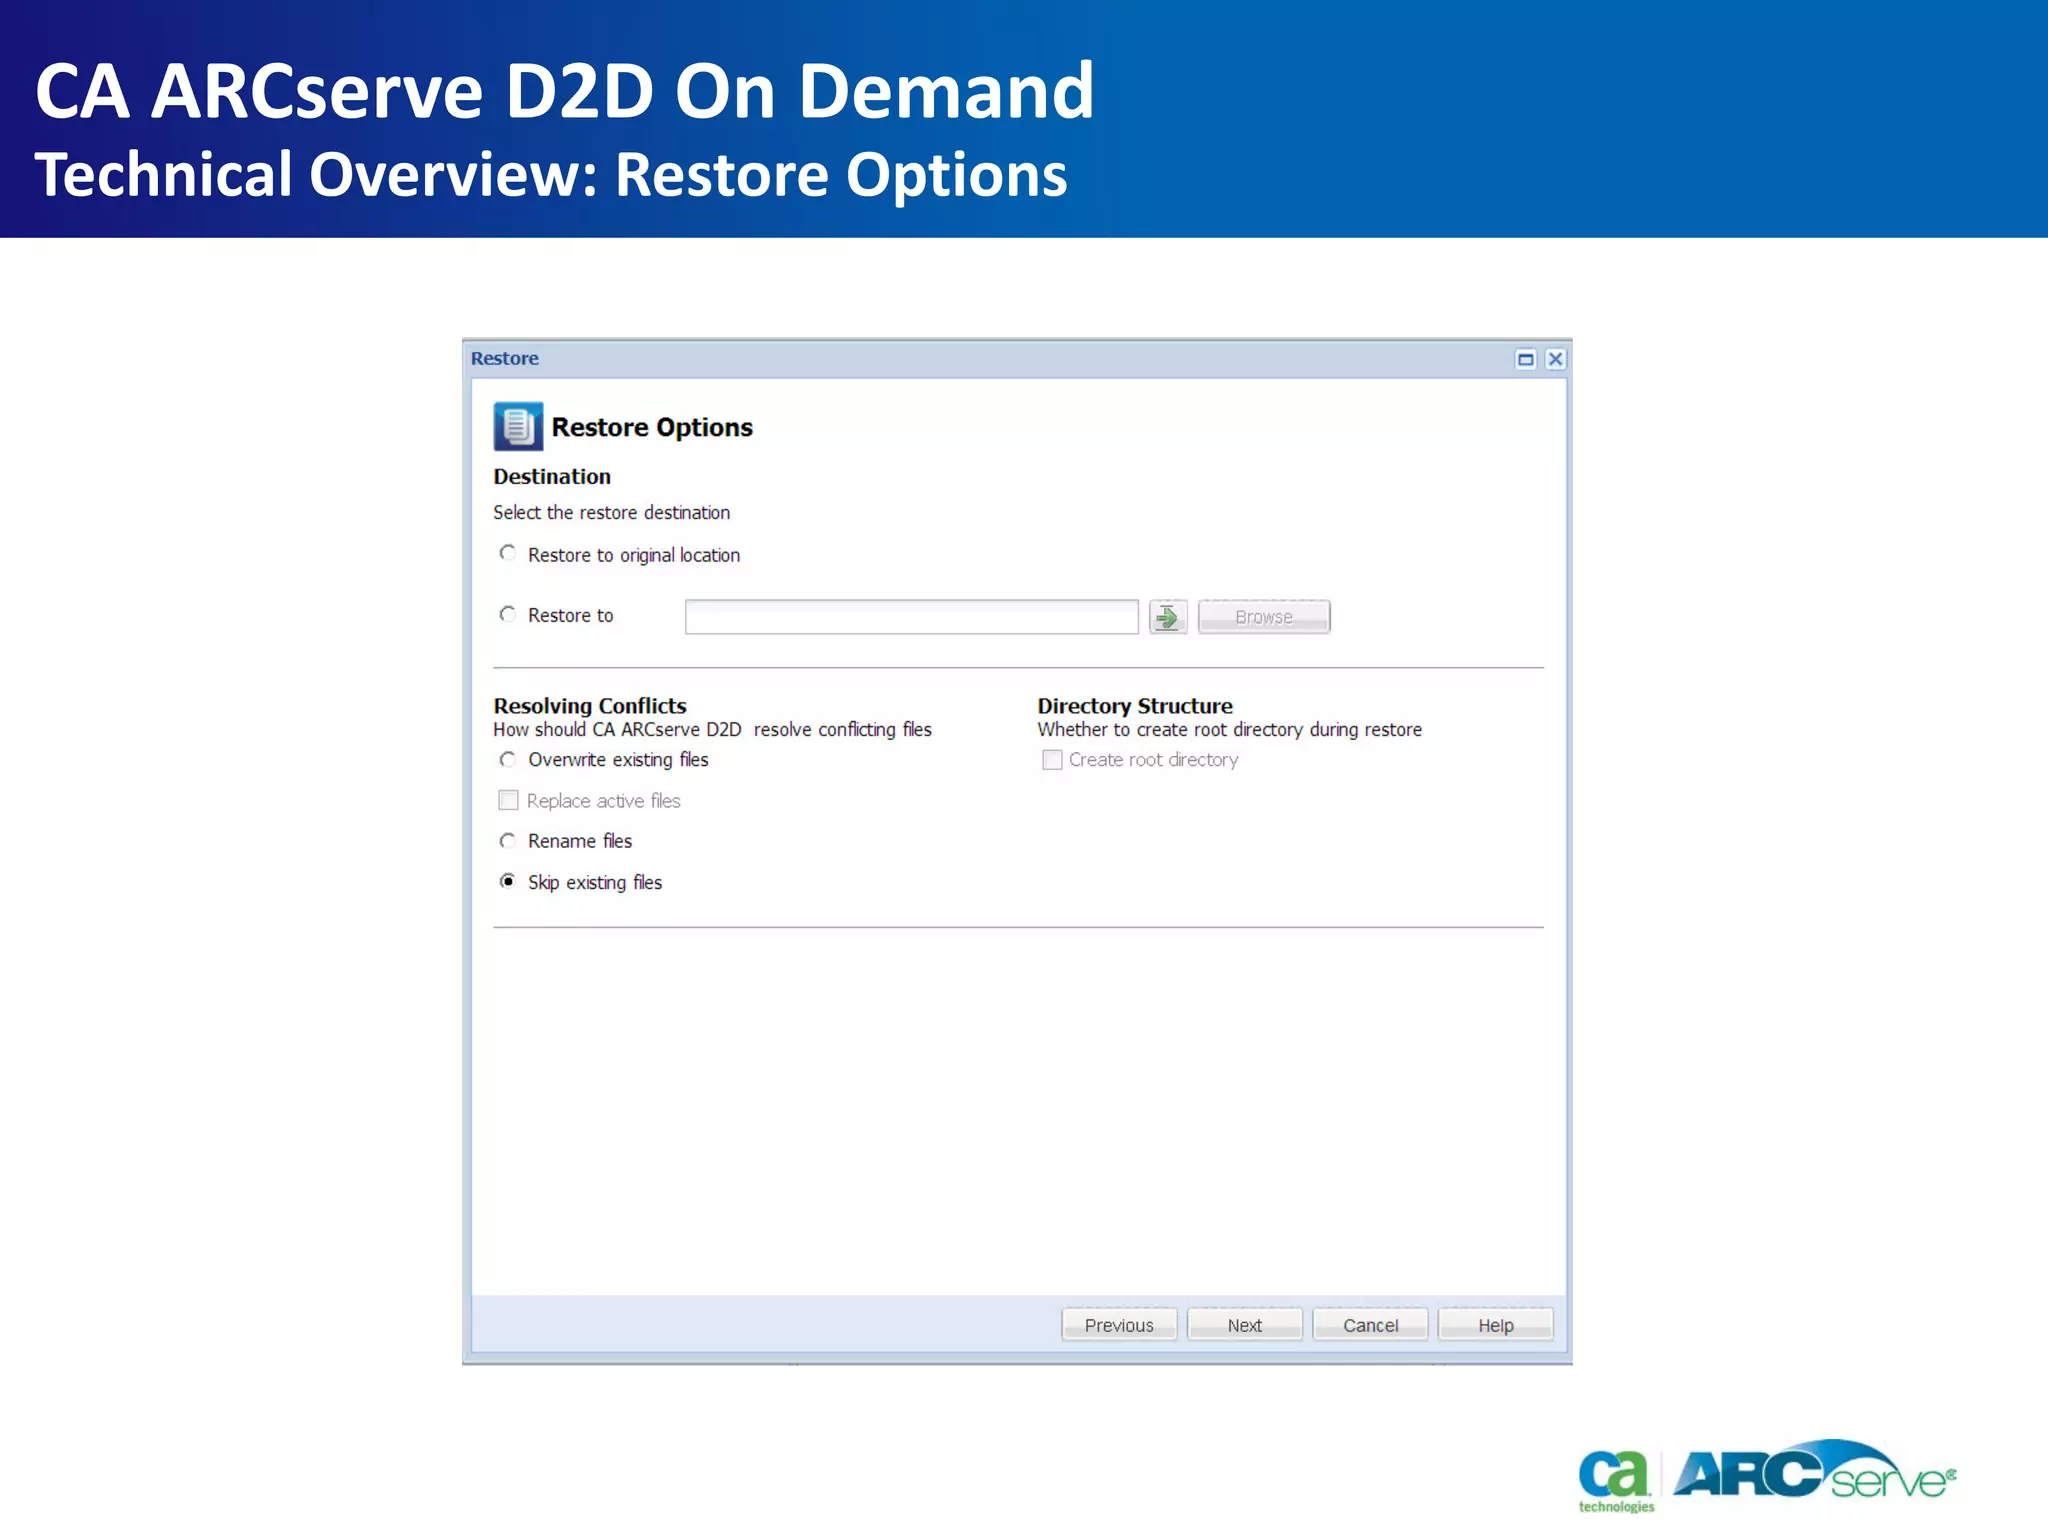Click the Destination heading text

[552, 477]
